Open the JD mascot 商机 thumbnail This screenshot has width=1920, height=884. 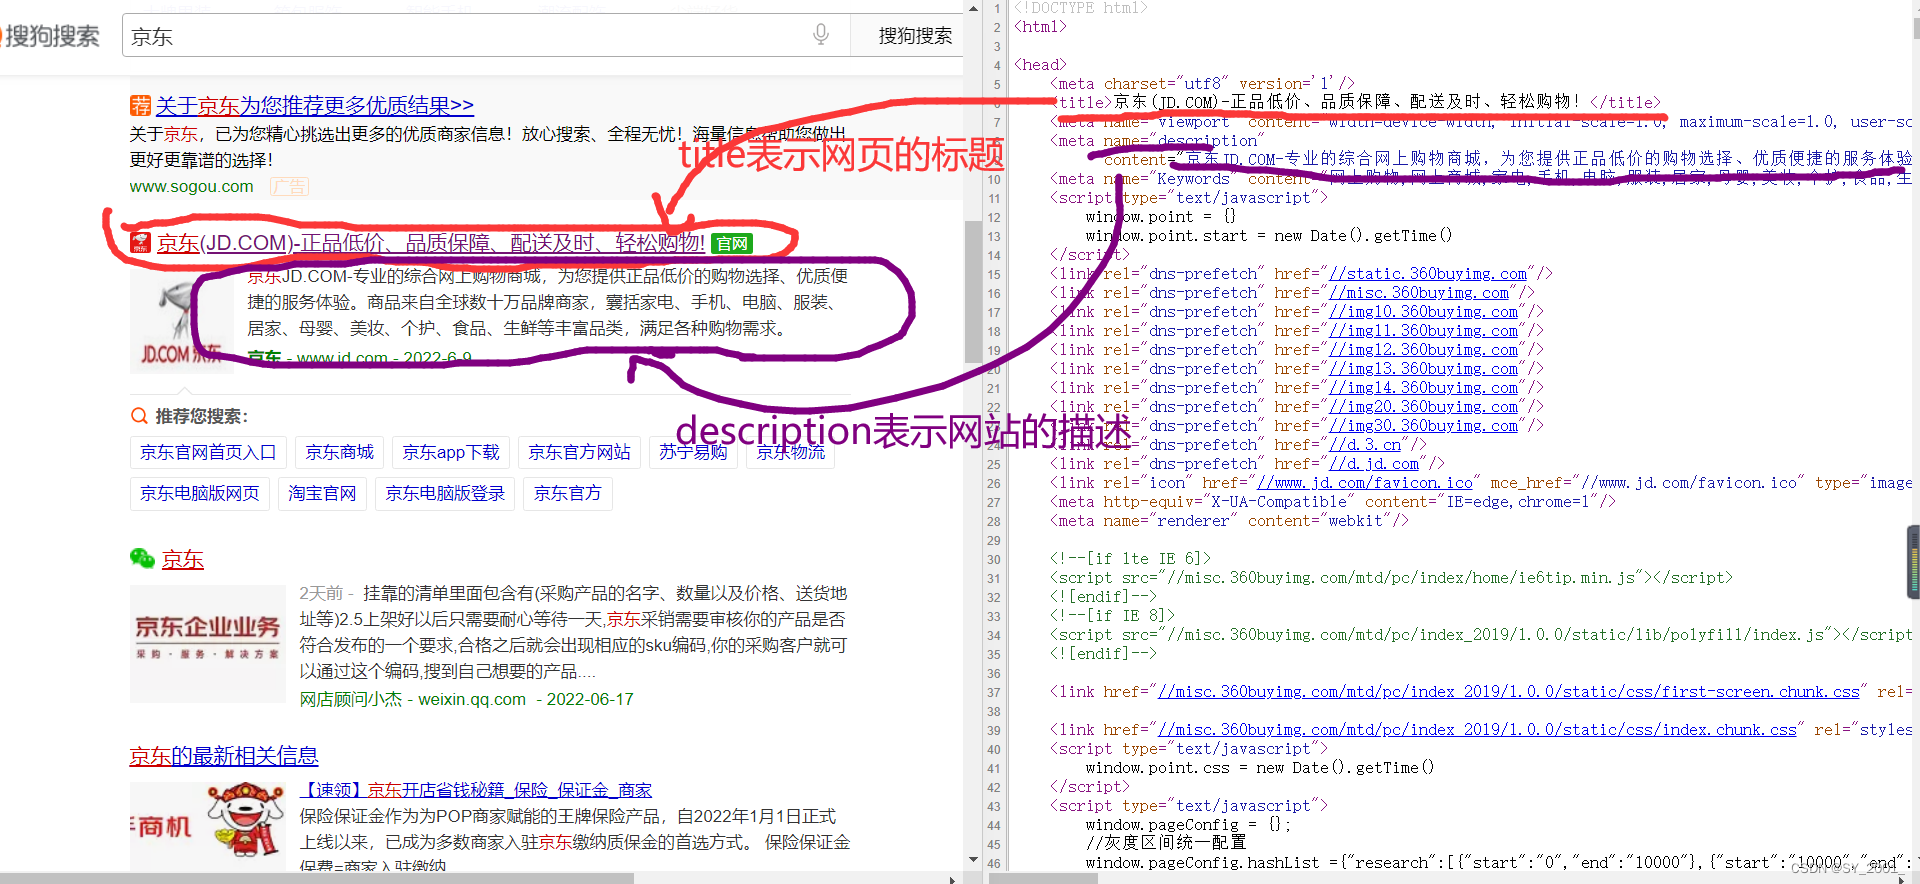[x=208, y=825]
